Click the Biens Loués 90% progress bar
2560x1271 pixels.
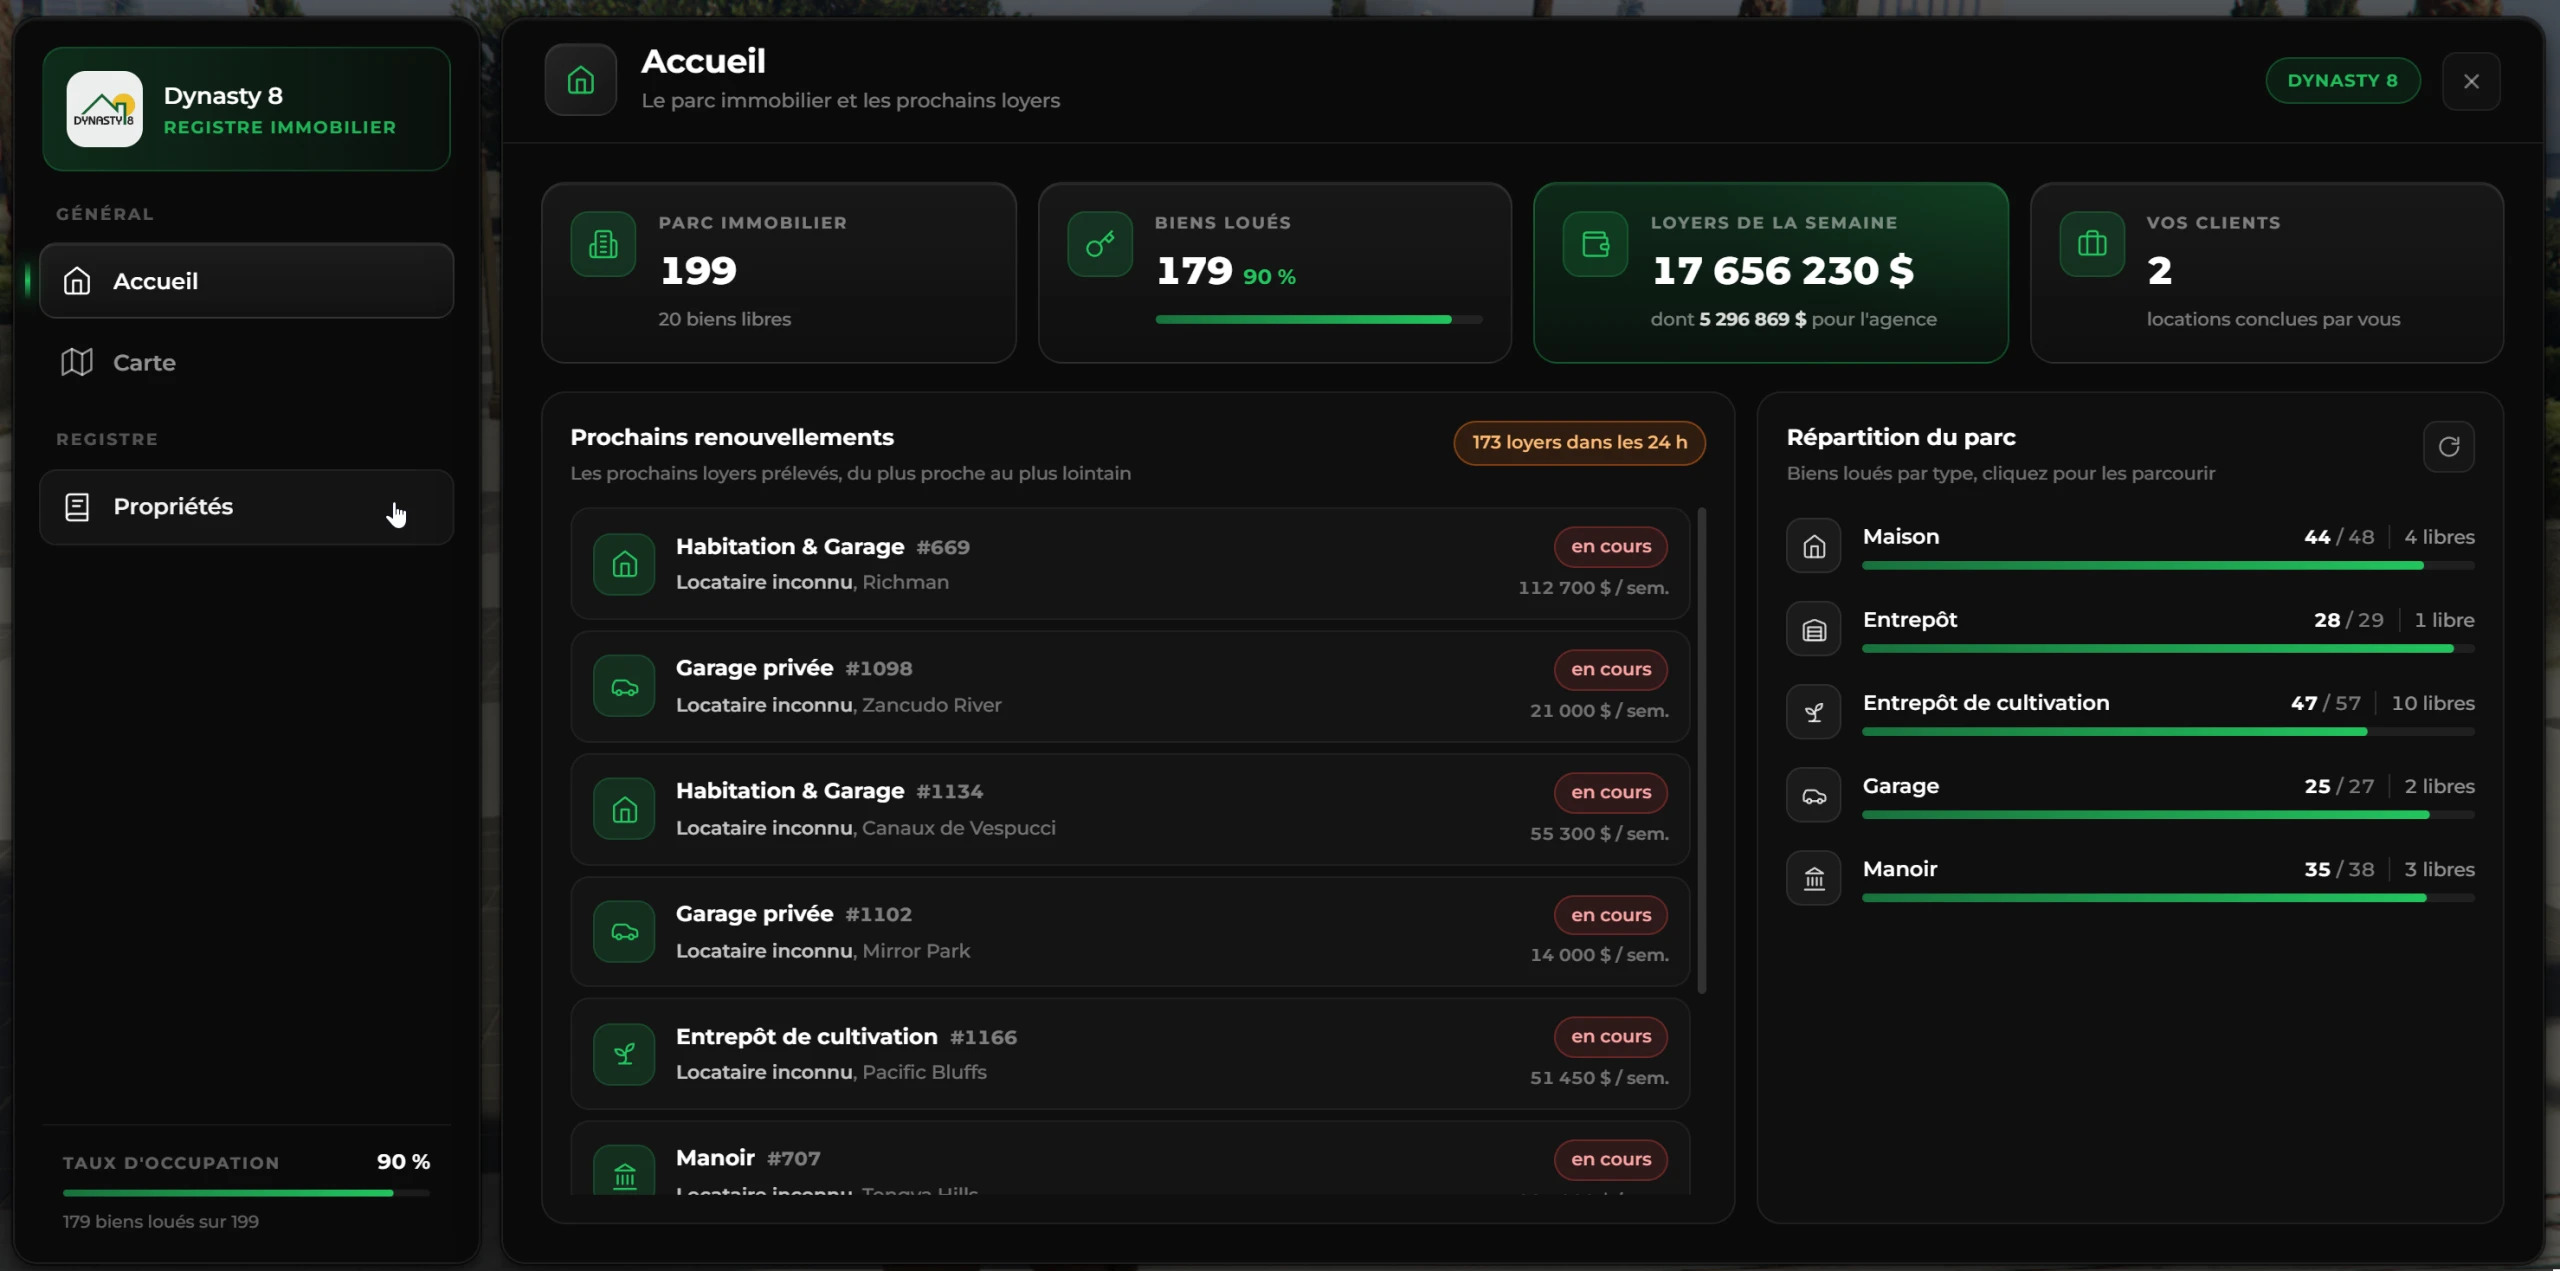(x=1319, y=320)
